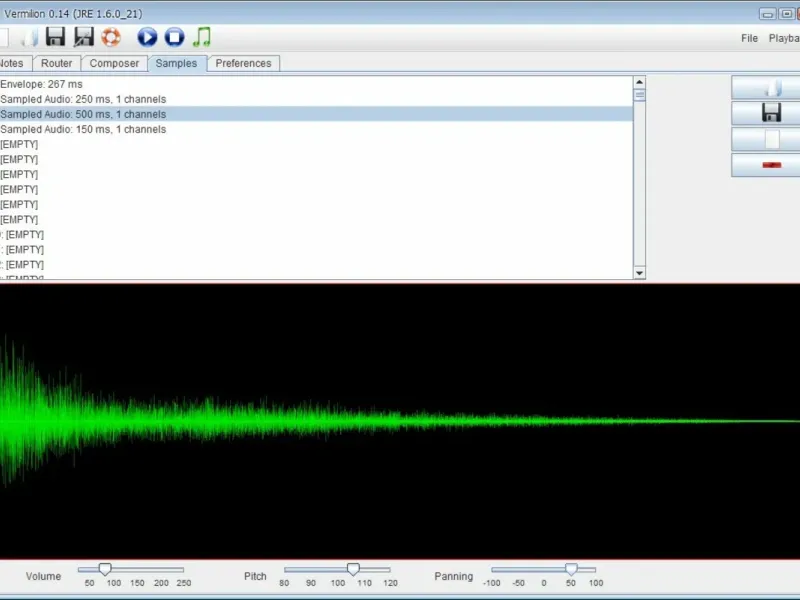This screenshot has width=800, height=600.
Task: Switch to the Router tab
Action: pos(57,63)
